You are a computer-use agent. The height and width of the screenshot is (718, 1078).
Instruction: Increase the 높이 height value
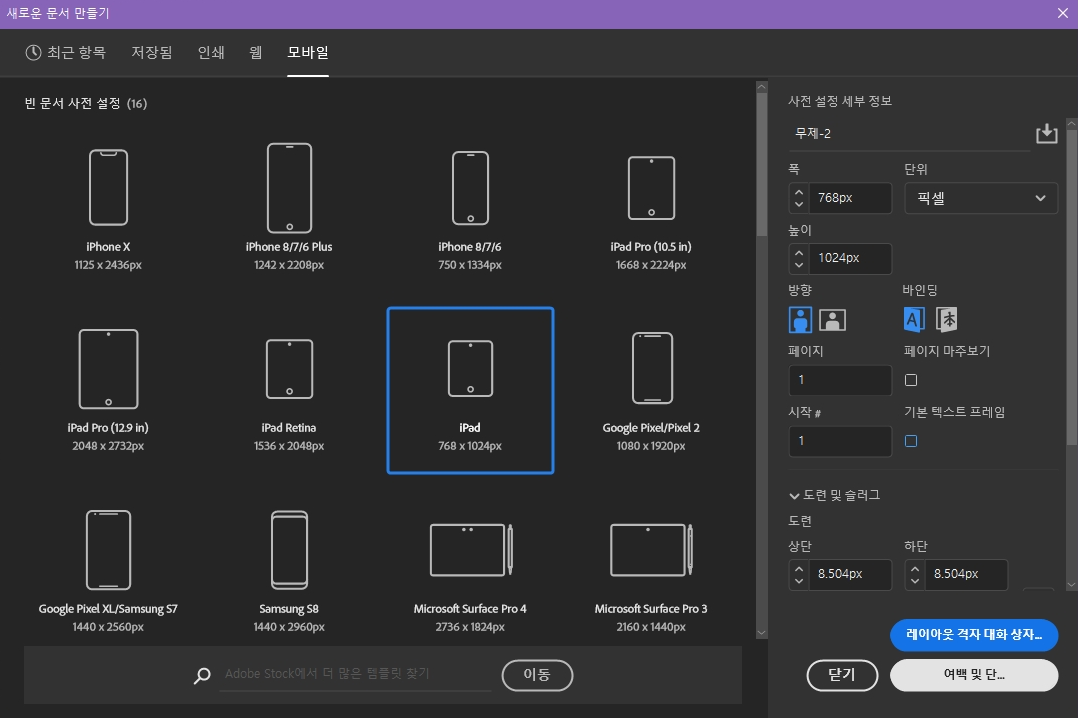(x=799, y=252)
